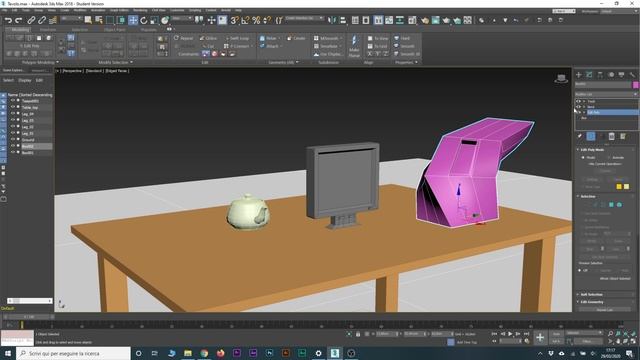Select the Animate radio button
The image size is (640, 360).
609,158
